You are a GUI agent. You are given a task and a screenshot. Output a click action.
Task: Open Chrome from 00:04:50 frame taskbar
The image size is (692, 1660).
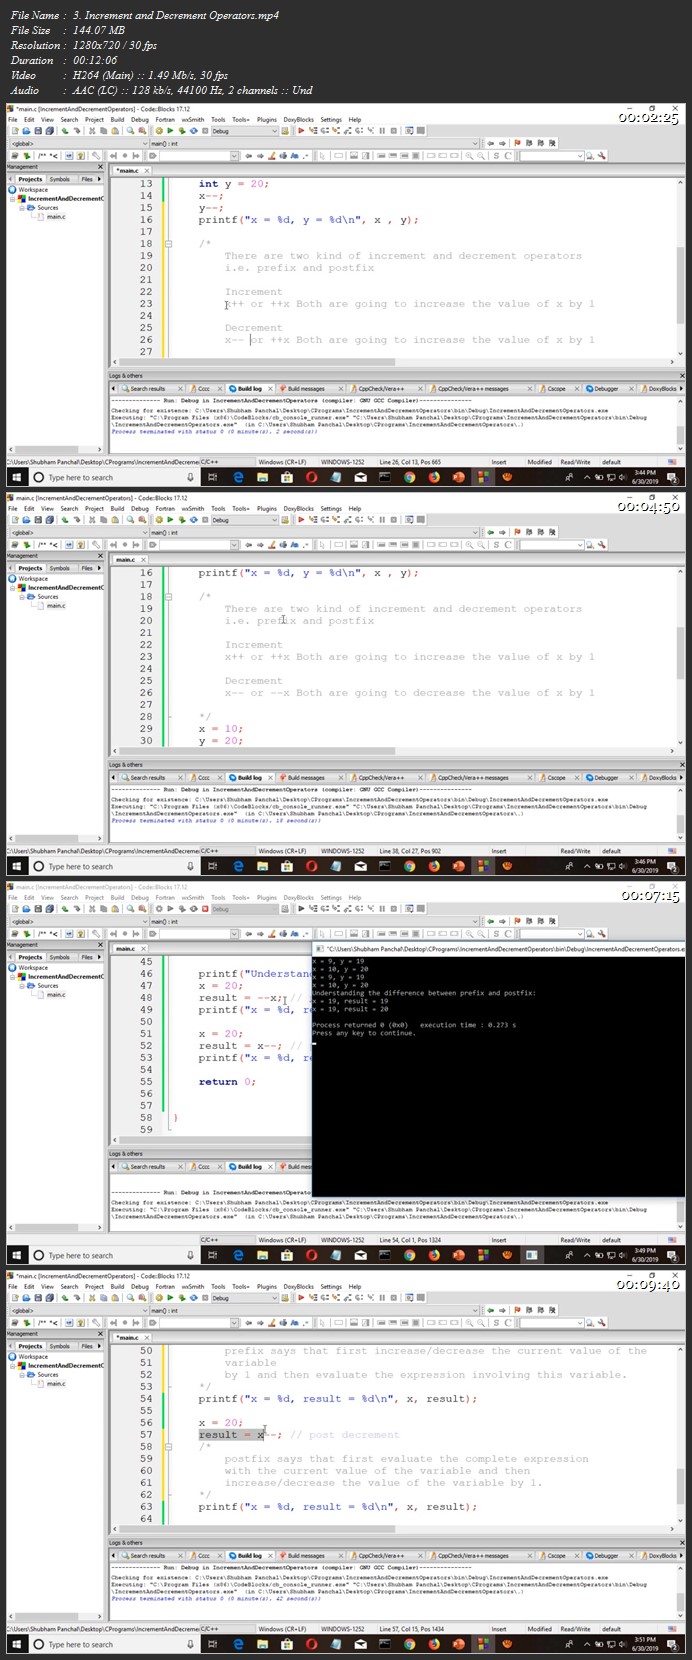point(409,866)
